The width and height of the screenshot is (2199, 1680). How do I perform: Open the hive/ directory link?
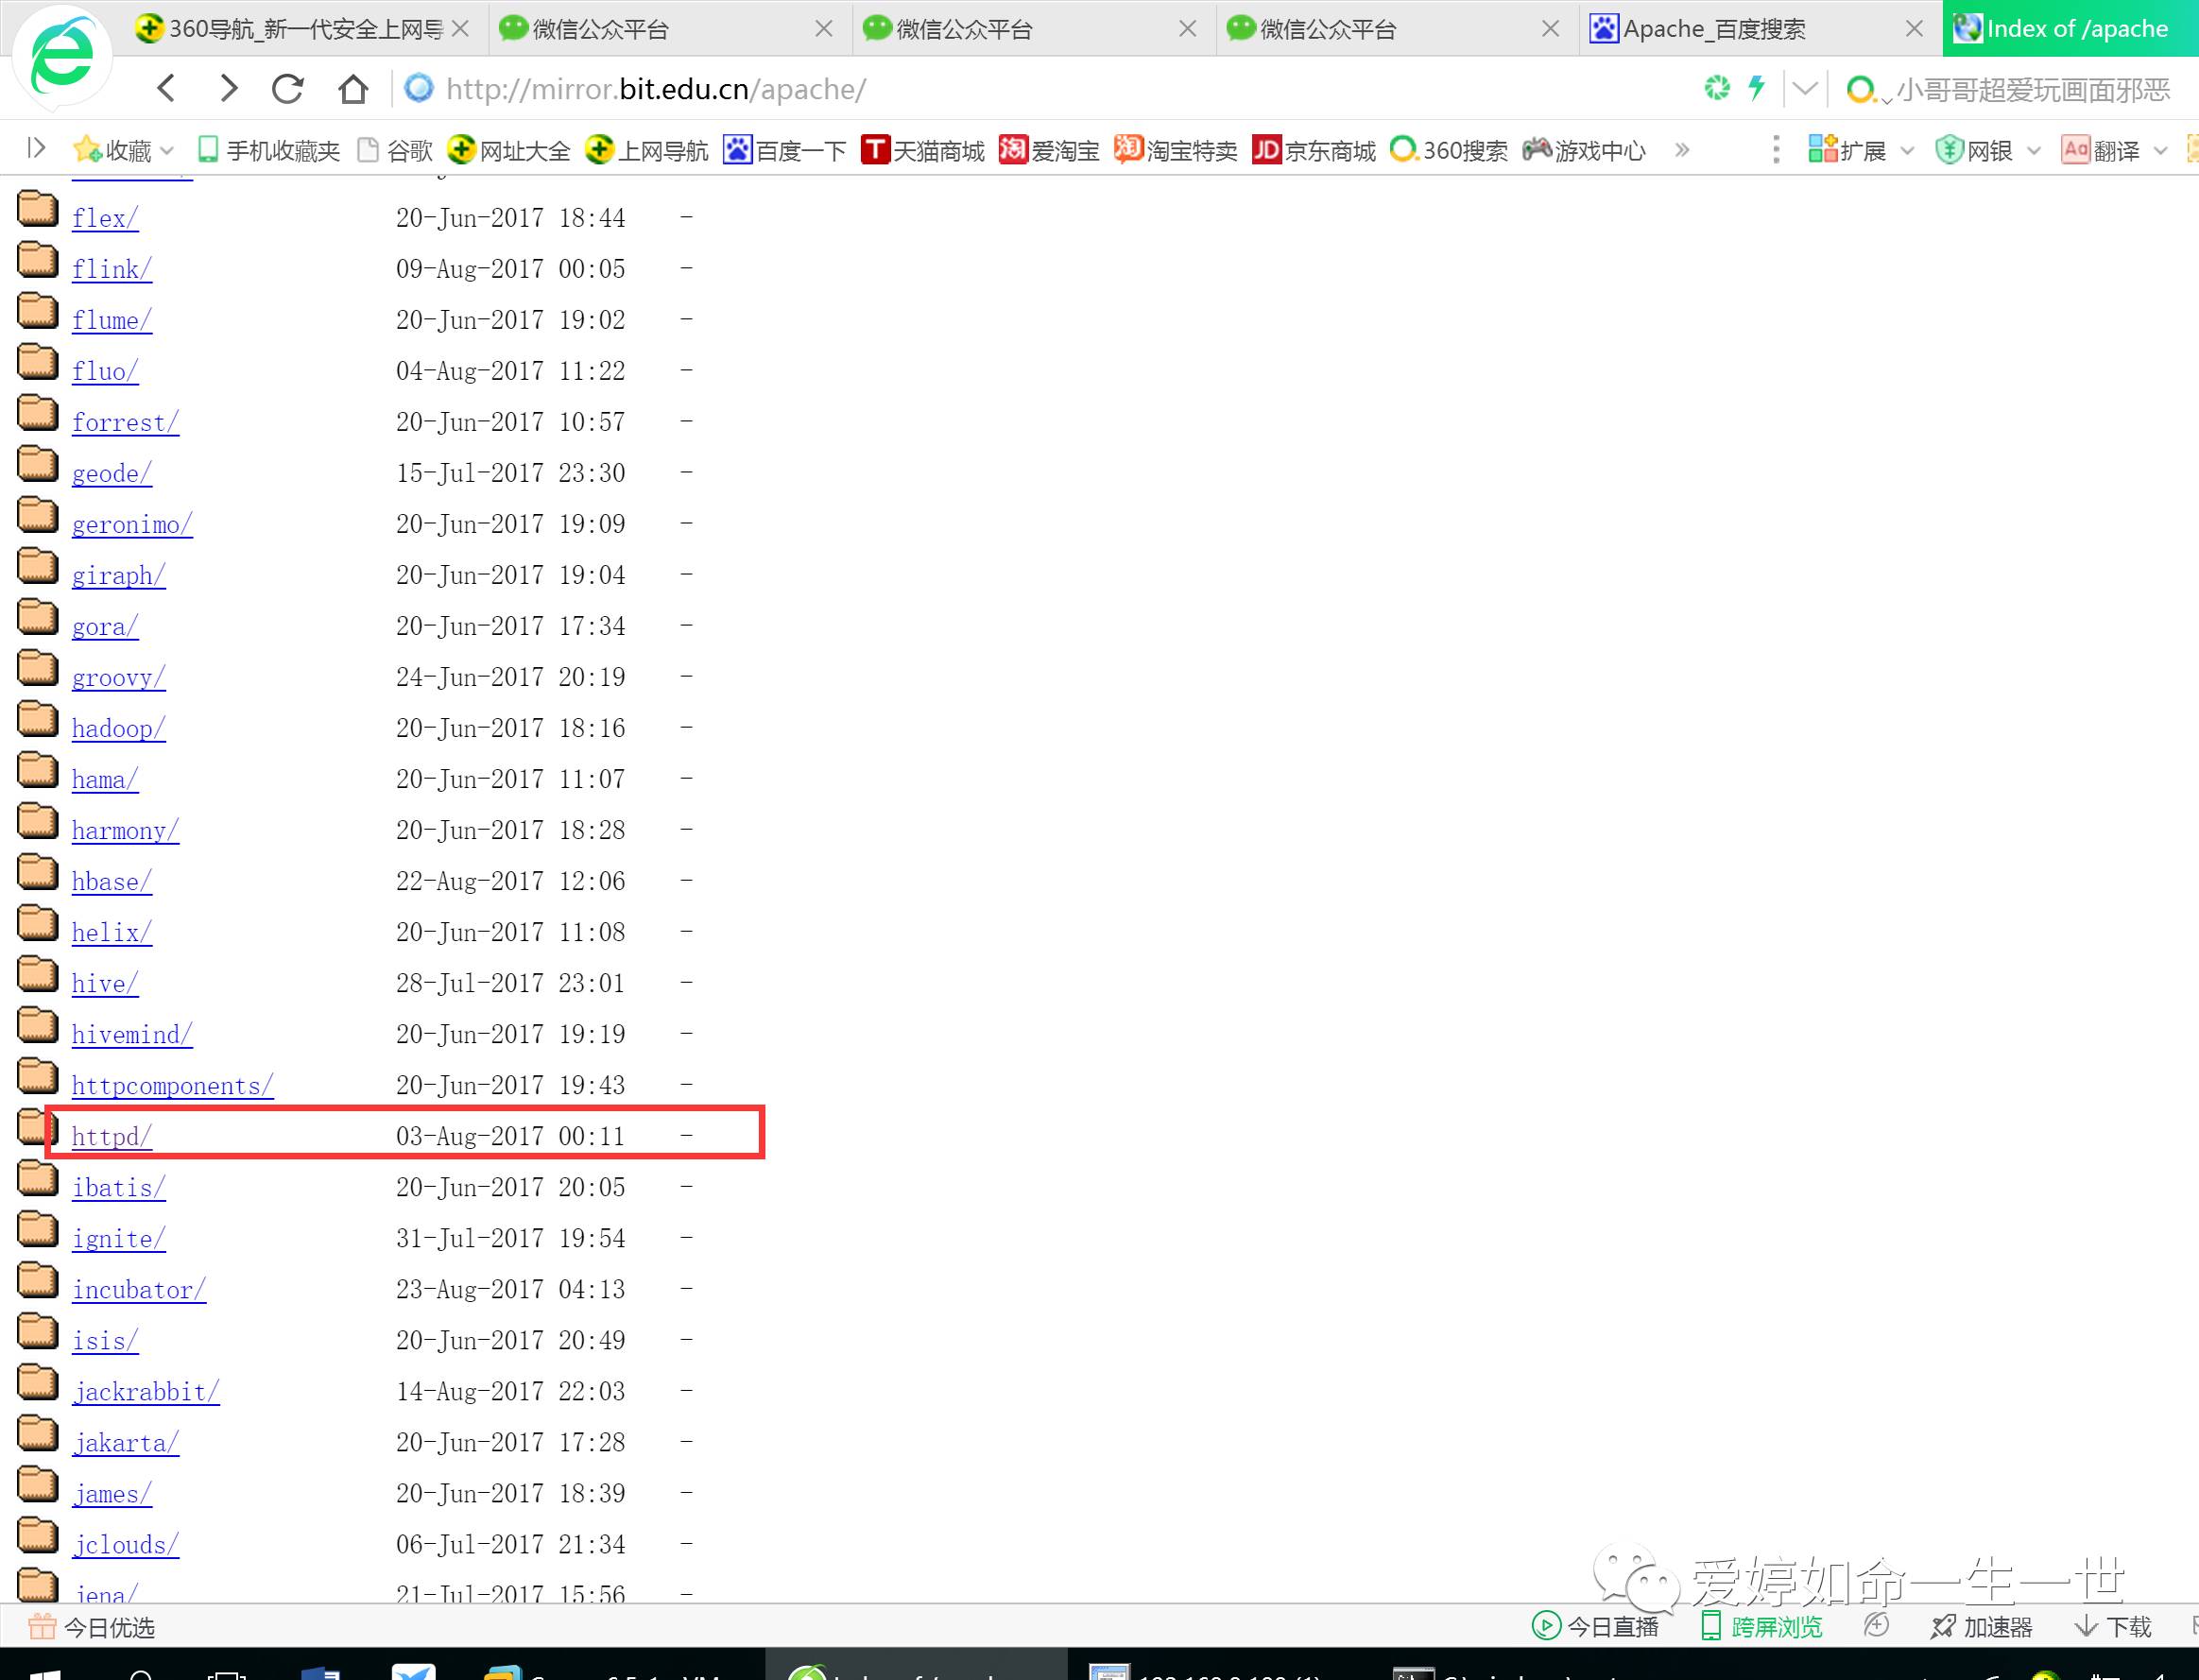[104, 984]
